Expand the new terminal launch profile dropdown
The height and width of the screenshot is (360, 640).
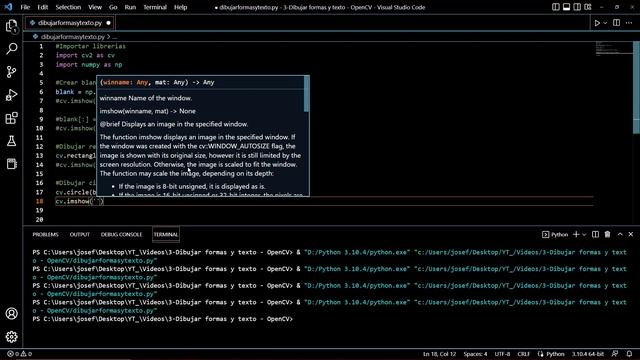click(584, 235)
